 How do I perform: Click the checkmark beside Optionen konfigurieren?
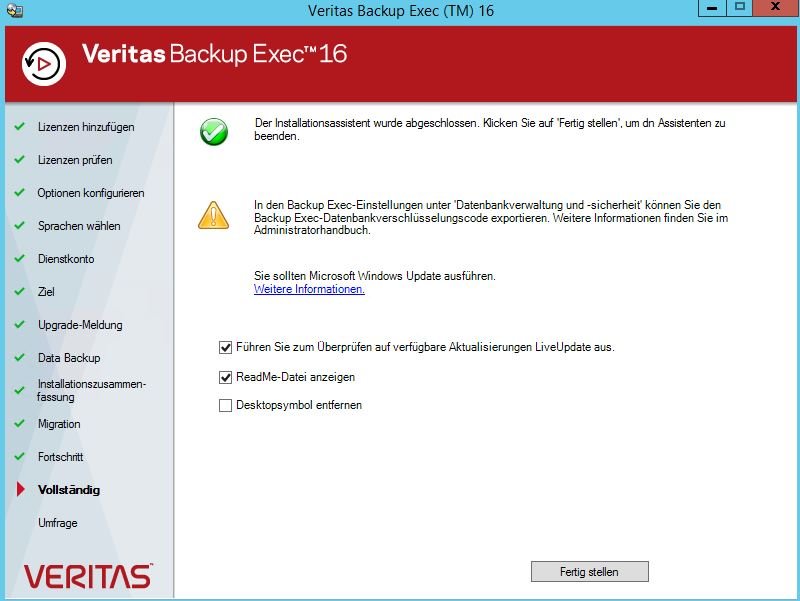coord(19,192)
